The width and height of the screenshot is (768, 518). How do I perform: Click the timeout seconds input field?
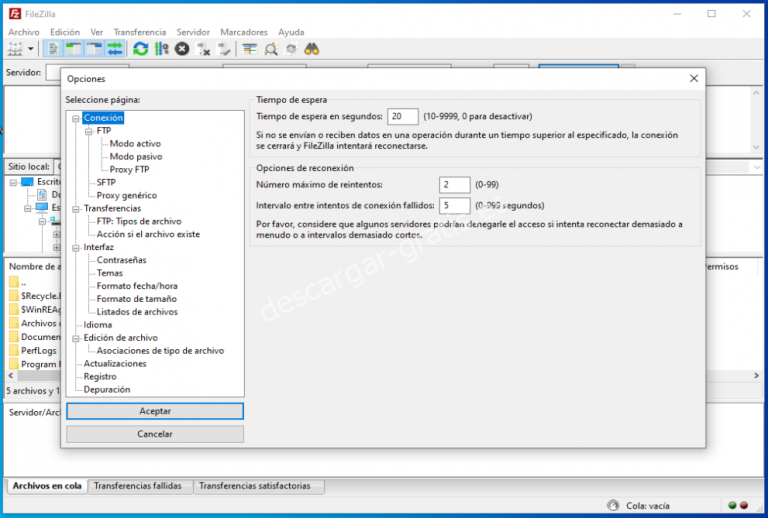pos(403,117)
